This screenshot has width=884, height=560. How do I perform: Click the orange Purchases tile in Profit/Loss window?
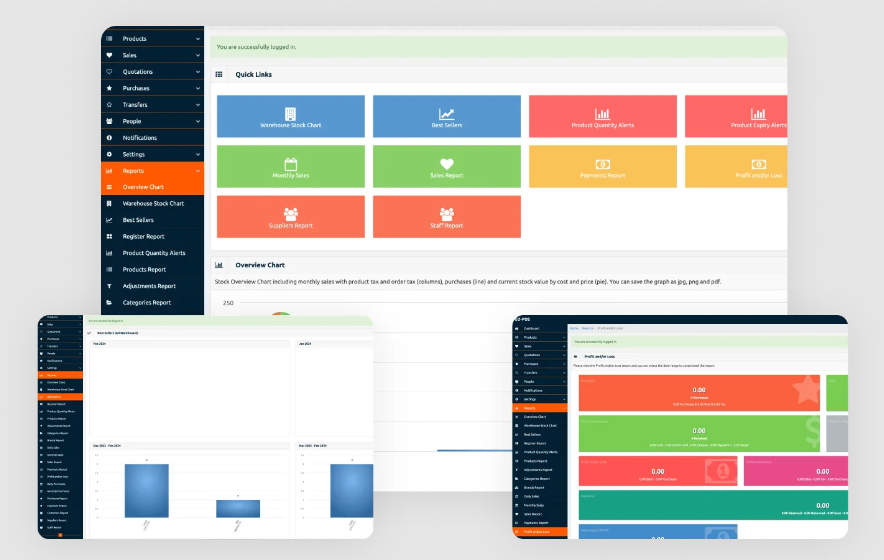[699, 393]
